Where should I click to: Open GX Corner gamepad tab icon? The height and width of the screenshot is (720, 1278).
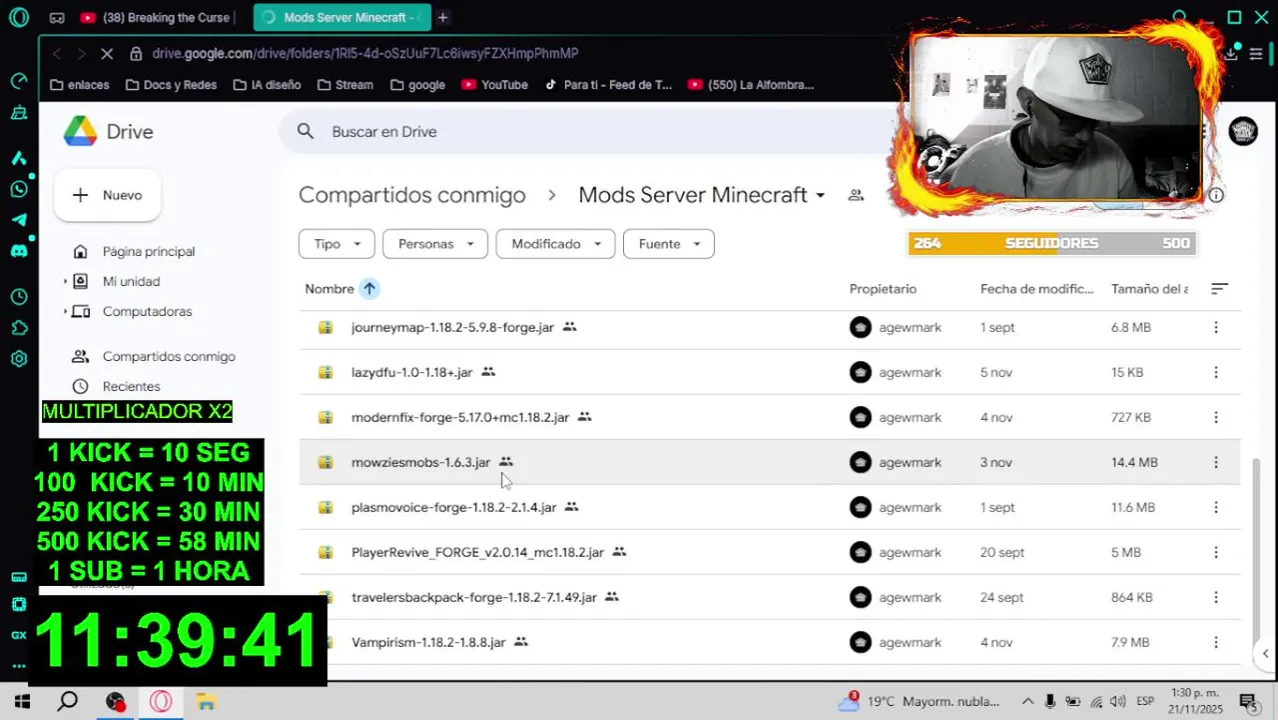(x=57, y=17)
